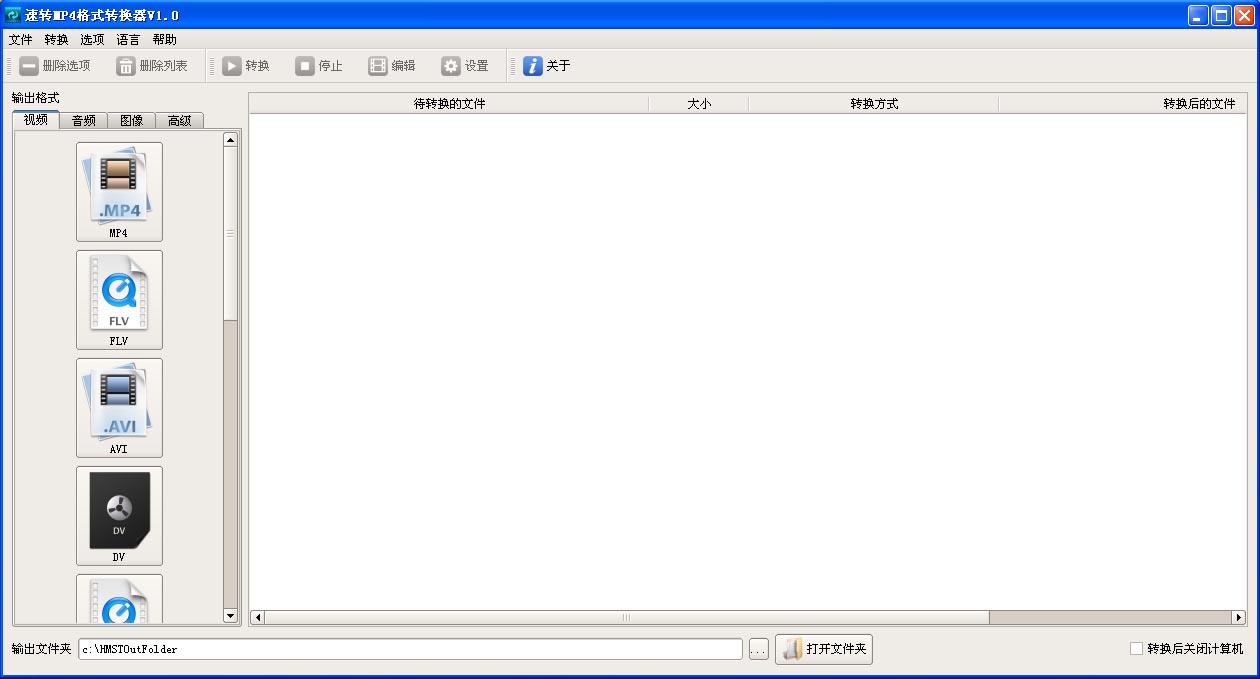Click the output folder path input field
This screenshot has height=679, width=1260.
click(400, 649)
